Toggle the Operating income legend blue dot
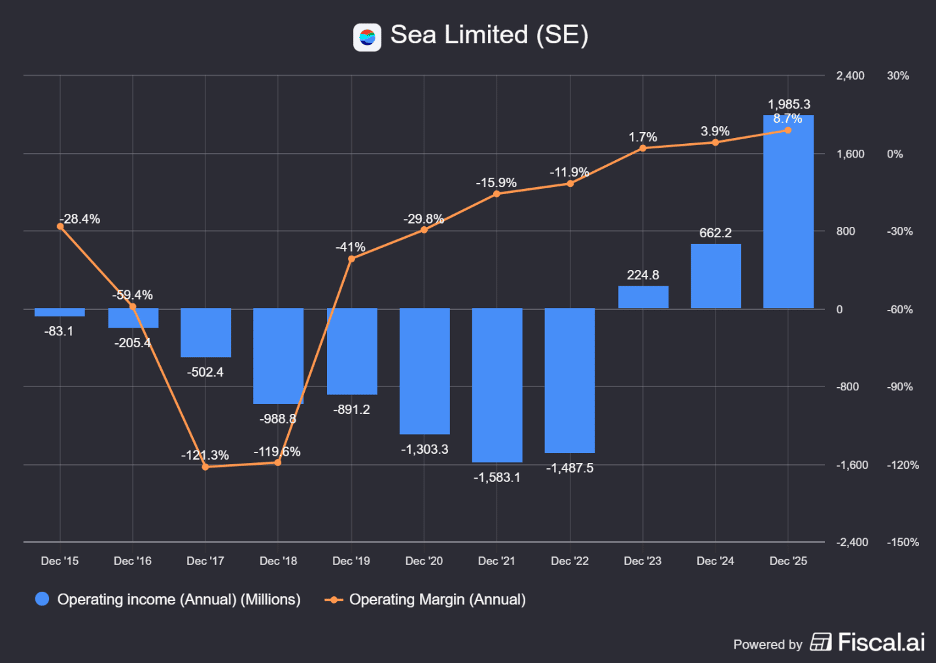936x664 pixels. (42, 599)
